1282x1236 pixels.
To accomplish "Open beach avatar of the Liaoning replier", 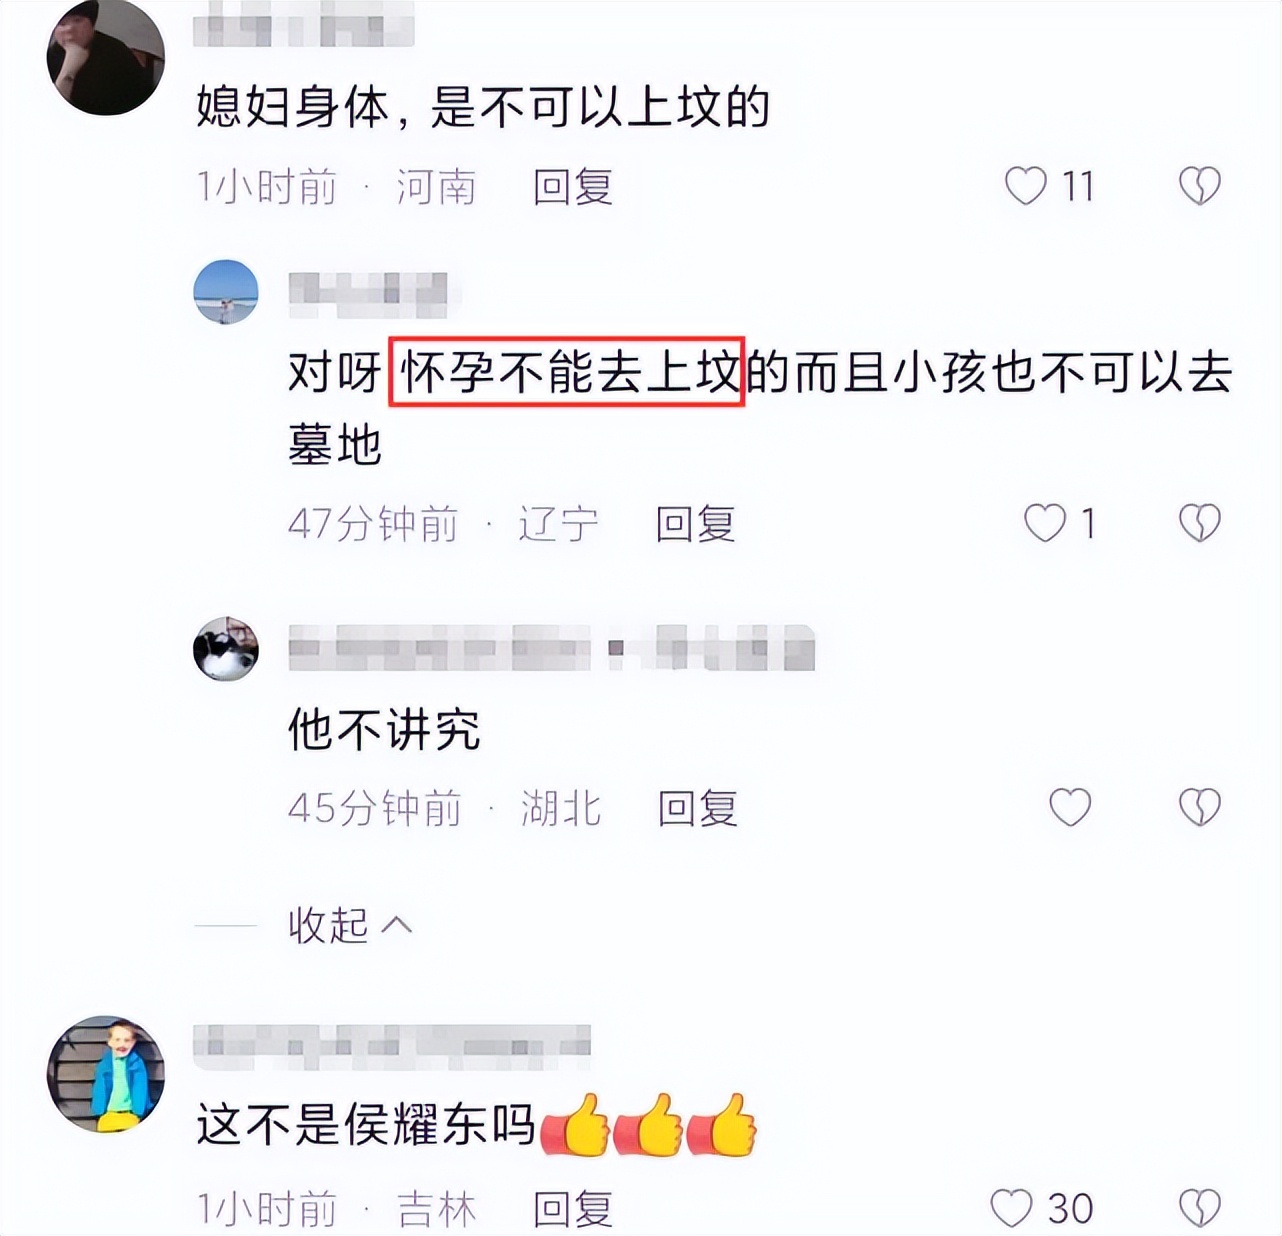I will pos(226,292).
